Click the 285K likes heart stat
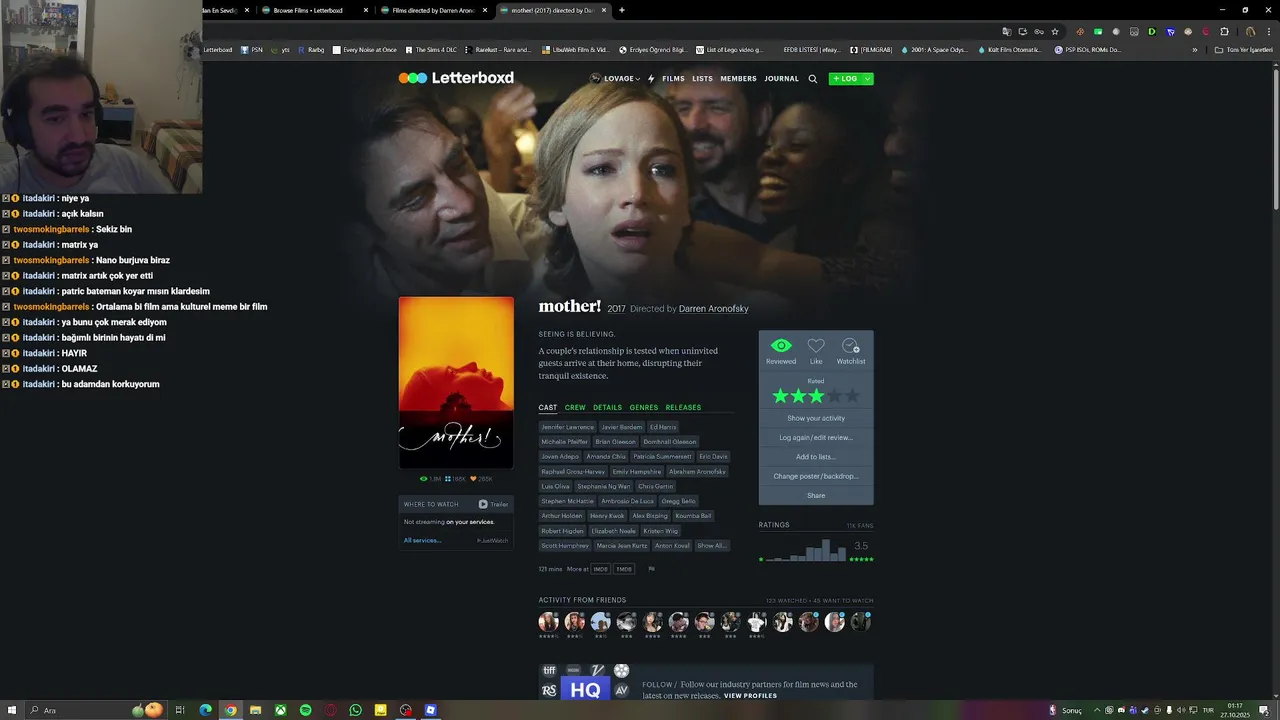This screenshot has height=720, width=1280. click(x=481, y=479)
